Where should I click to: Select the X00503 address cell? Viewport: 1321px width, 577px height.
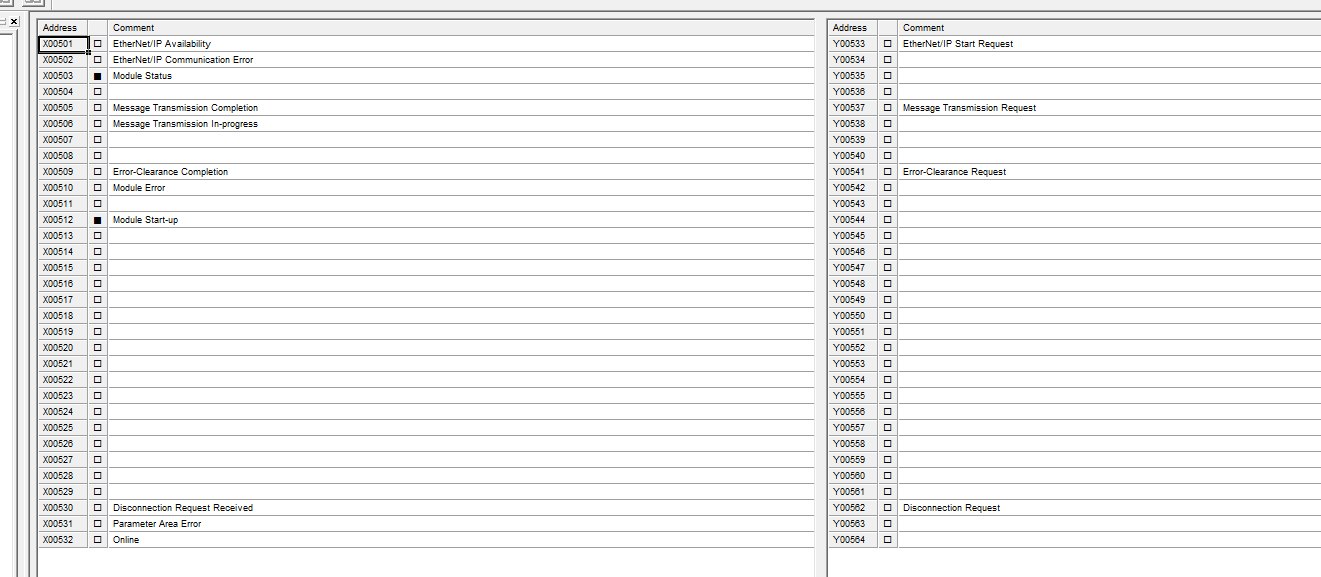click(x=63, y=76)
